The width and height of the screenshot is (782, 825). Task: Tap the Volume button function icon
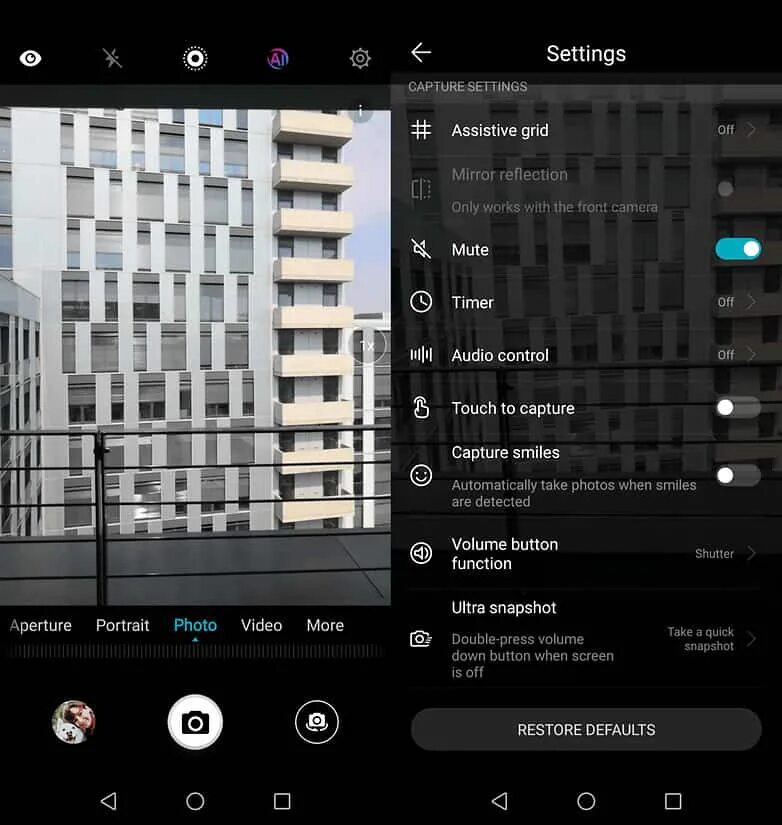(421, 553)
